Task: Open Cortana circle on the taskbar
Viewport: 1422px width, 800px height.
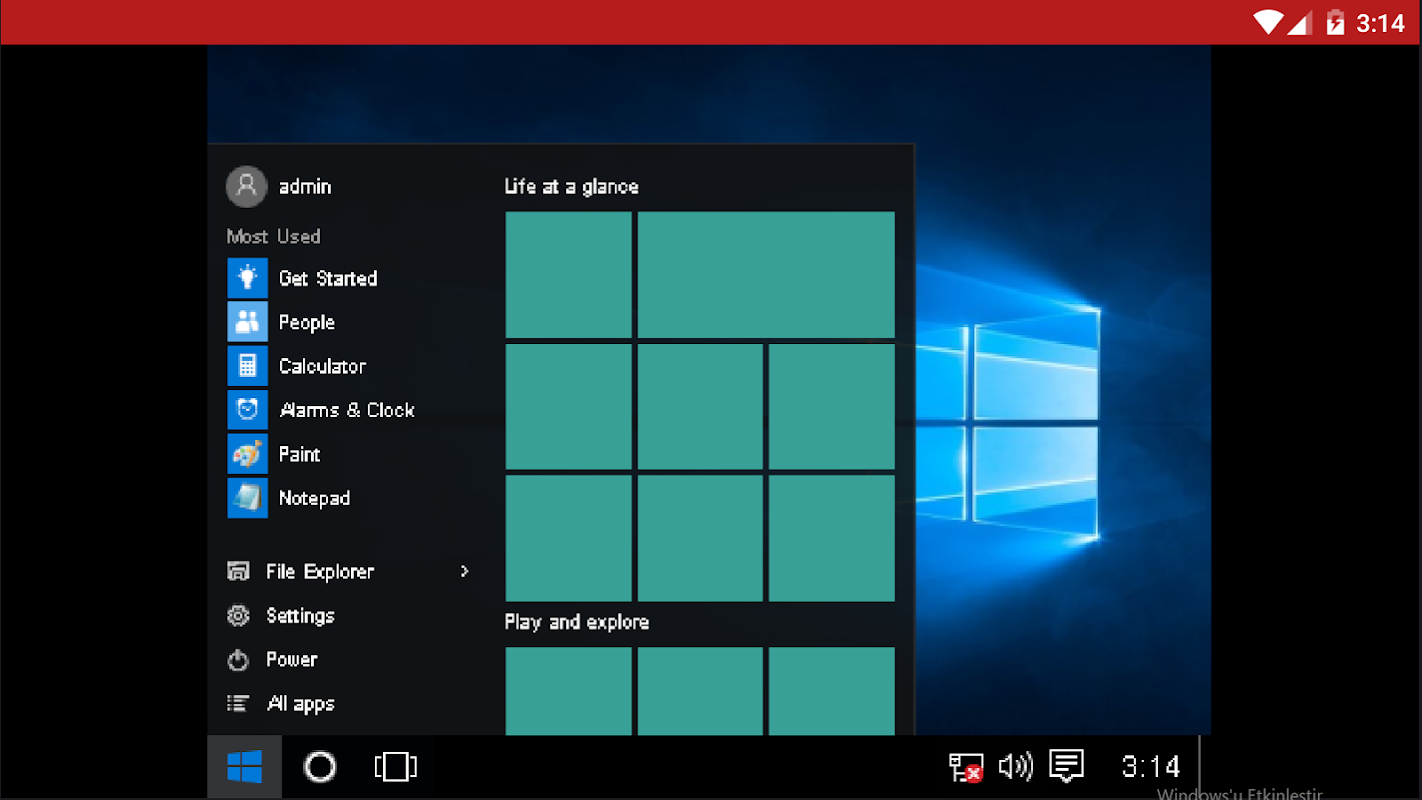Action: click(x=320, y=767)
